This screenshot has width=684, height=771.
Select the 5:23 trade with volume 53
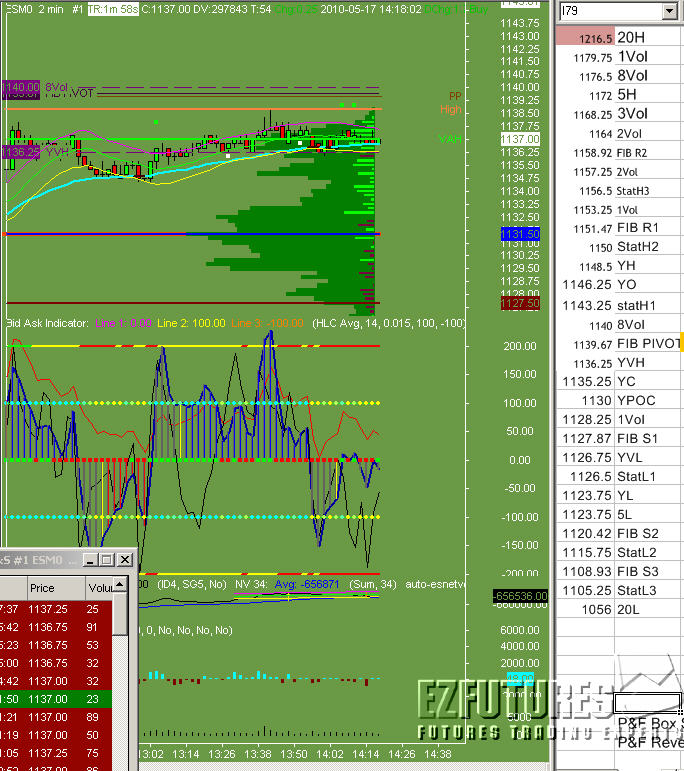pos(56,645)
